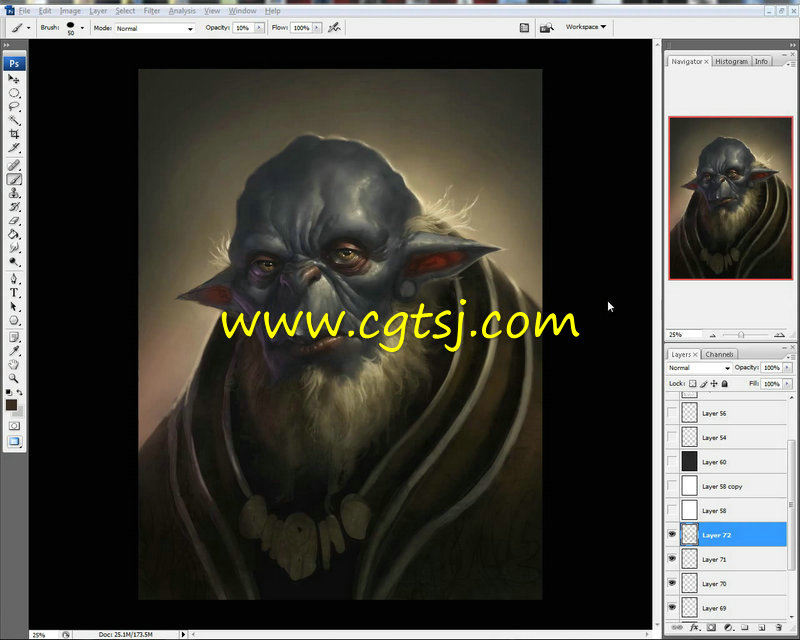
Task: Open the layer Opacity slider arrow
Action: 787,367
